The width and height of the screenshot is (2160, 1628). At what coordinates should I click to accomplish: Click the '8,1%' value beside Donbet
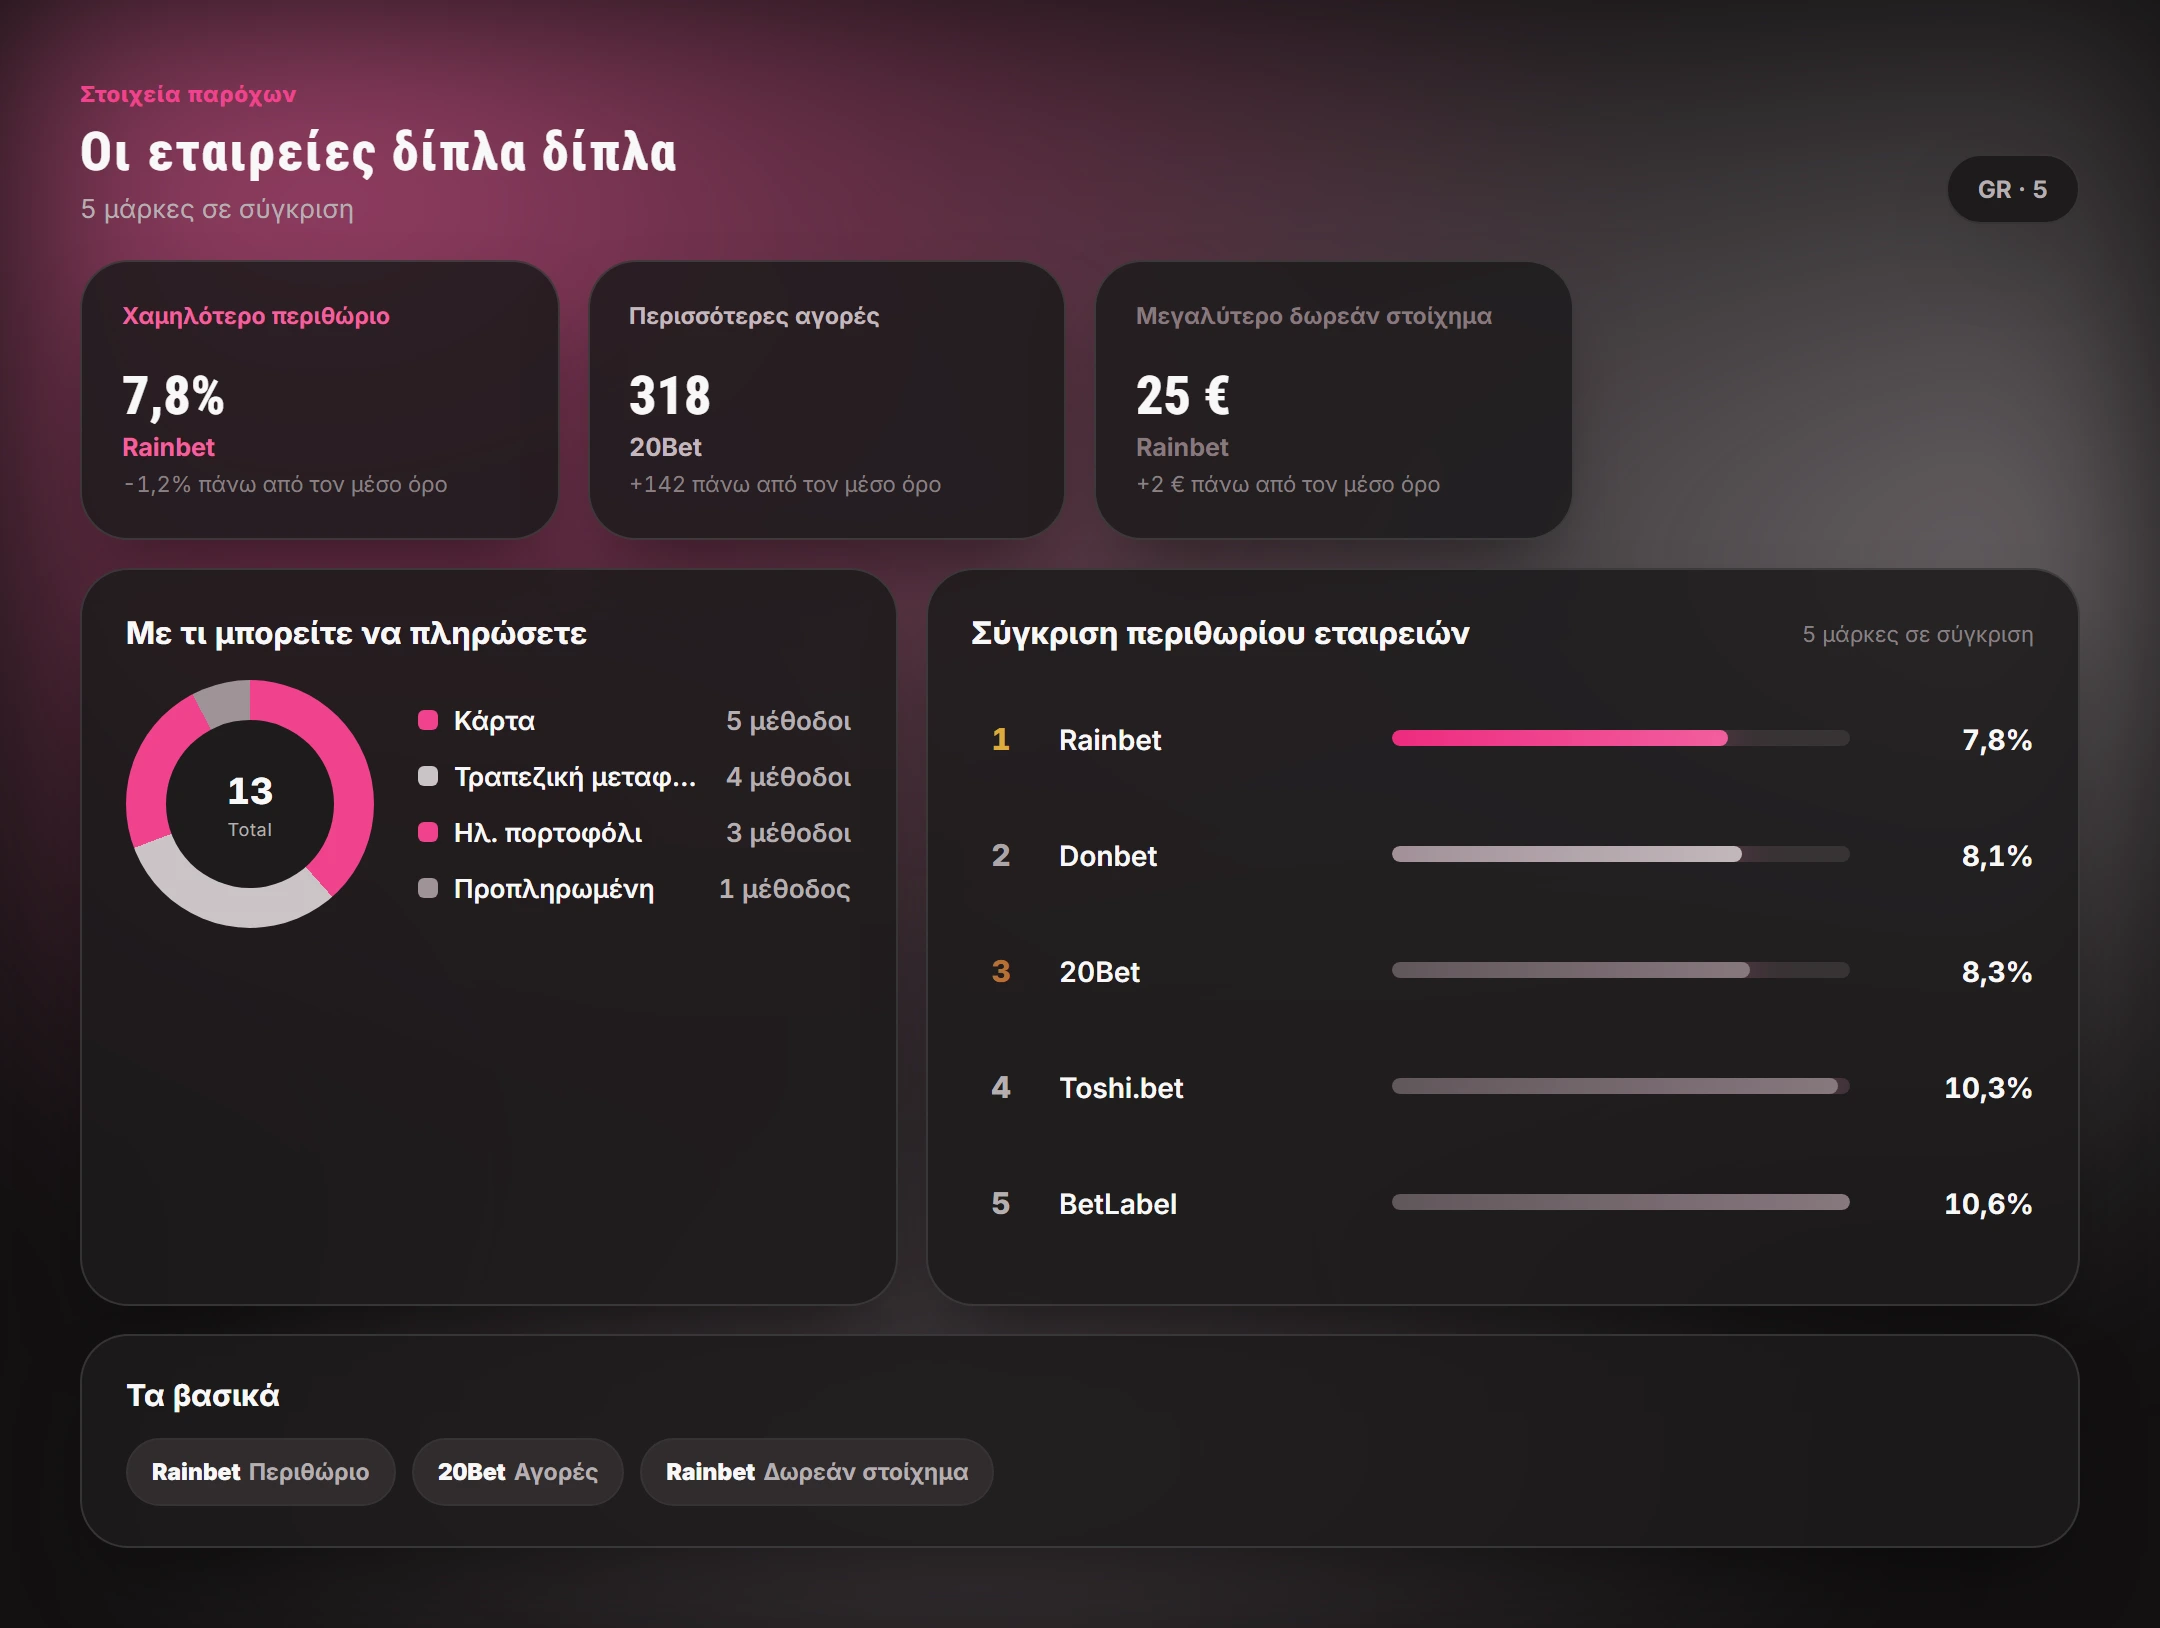click(x=1997, y=856)
